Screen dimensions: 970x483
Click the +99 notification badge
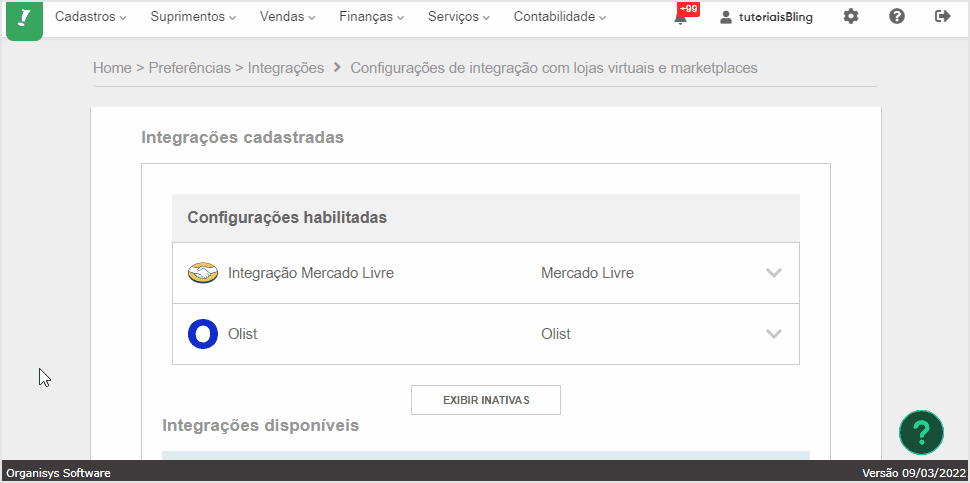[x=689, y=9]
